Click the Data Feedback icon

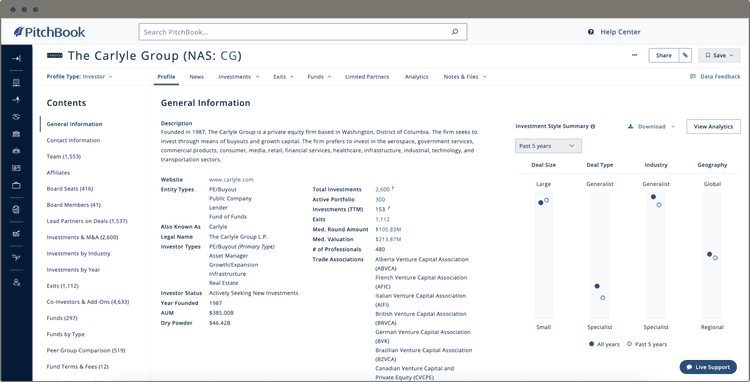click(693, 76)
